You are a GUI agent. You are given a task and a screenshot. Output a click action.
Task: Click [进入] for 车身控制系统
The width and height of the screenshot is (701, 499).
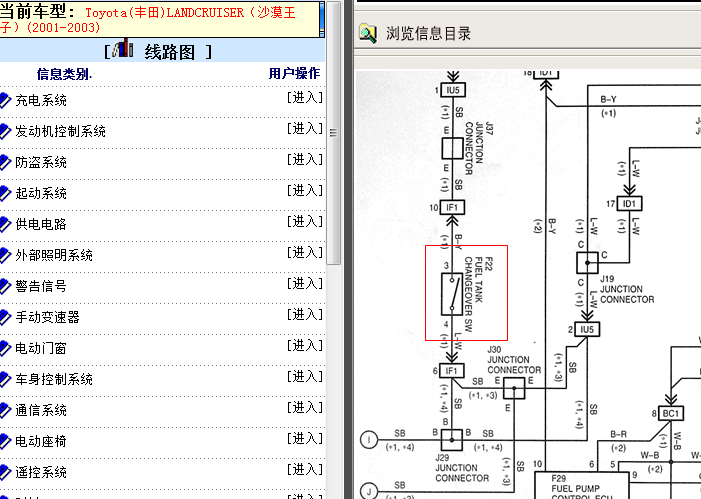[x=304, y=376]
